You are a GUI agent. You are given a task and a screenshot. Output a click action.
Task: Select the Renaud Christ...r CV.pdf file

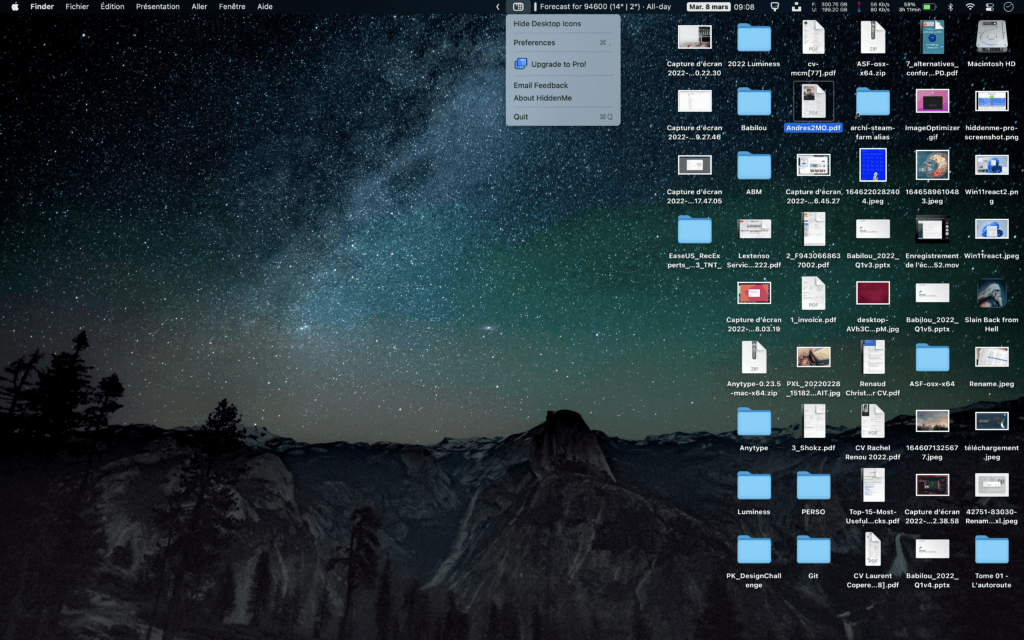point(872,357)
